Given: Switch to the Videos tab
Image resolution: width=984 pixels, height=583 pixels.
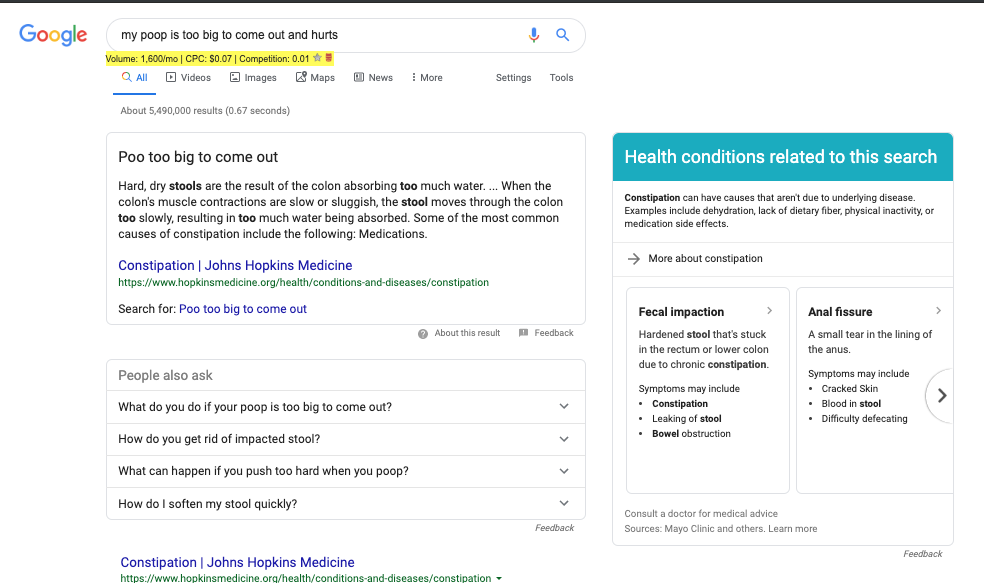Looking at the screenshot, I should [188, 78].
